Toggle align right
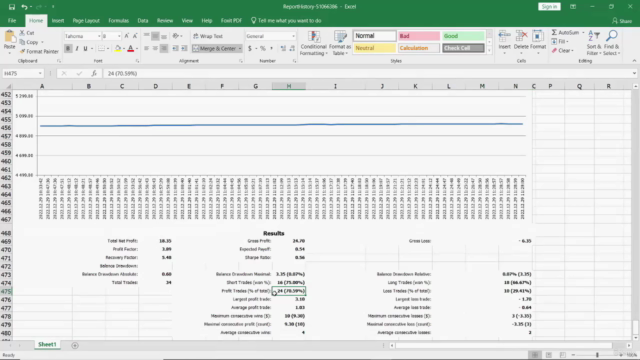 pyautogui.click(x=164, y=49)
